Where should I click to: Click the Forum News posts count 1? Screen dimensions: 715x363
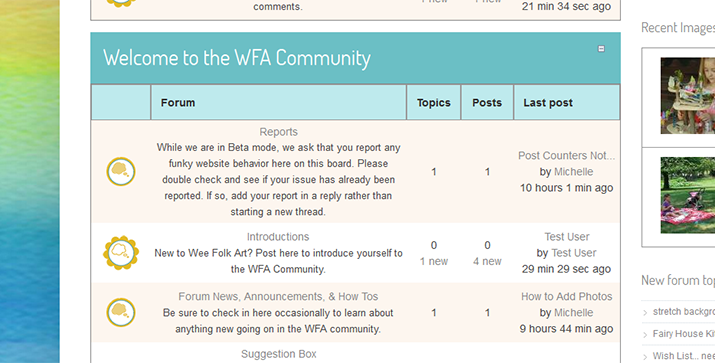click(487, 313)
